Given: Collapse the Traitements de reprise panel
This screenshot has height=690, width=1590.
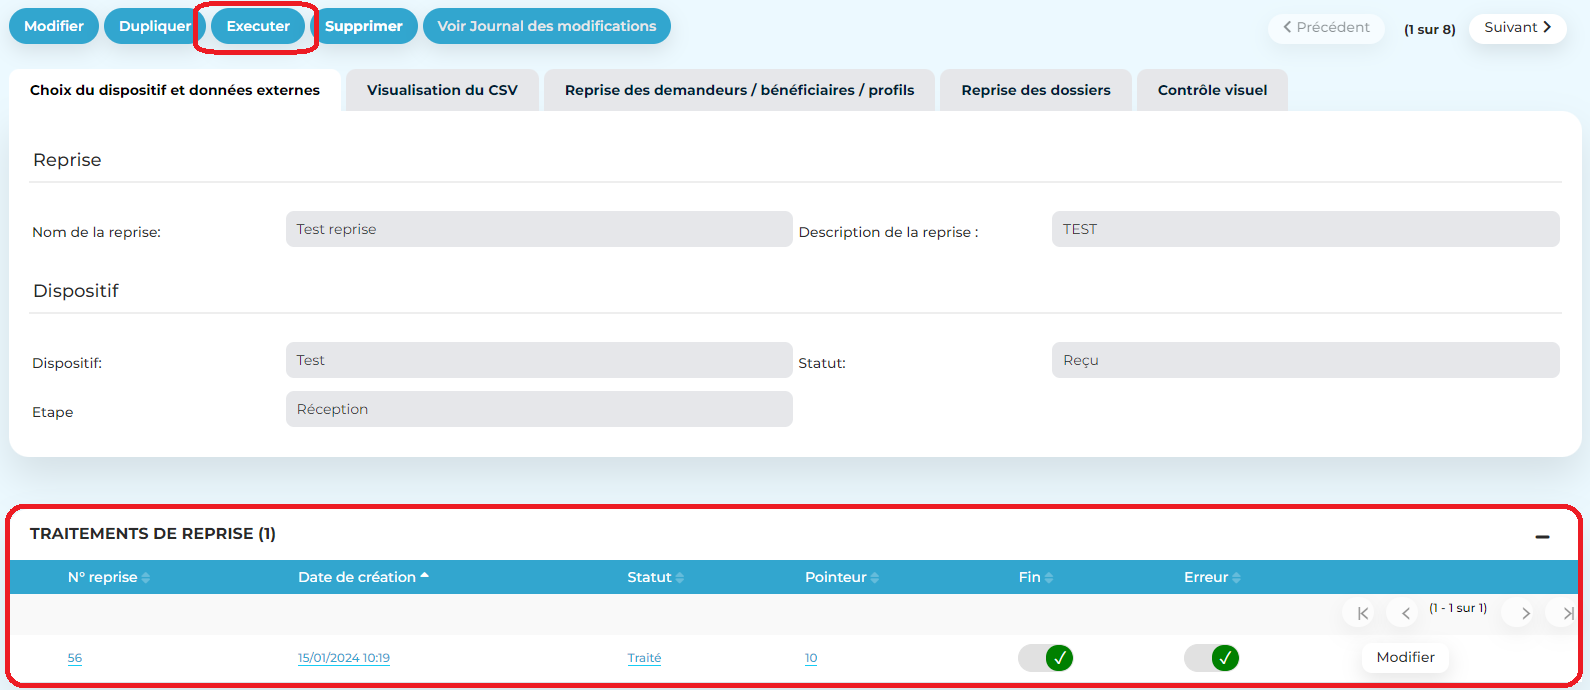Looking at the screenshot, I should pyautogui.click(x=1542, y=537).
